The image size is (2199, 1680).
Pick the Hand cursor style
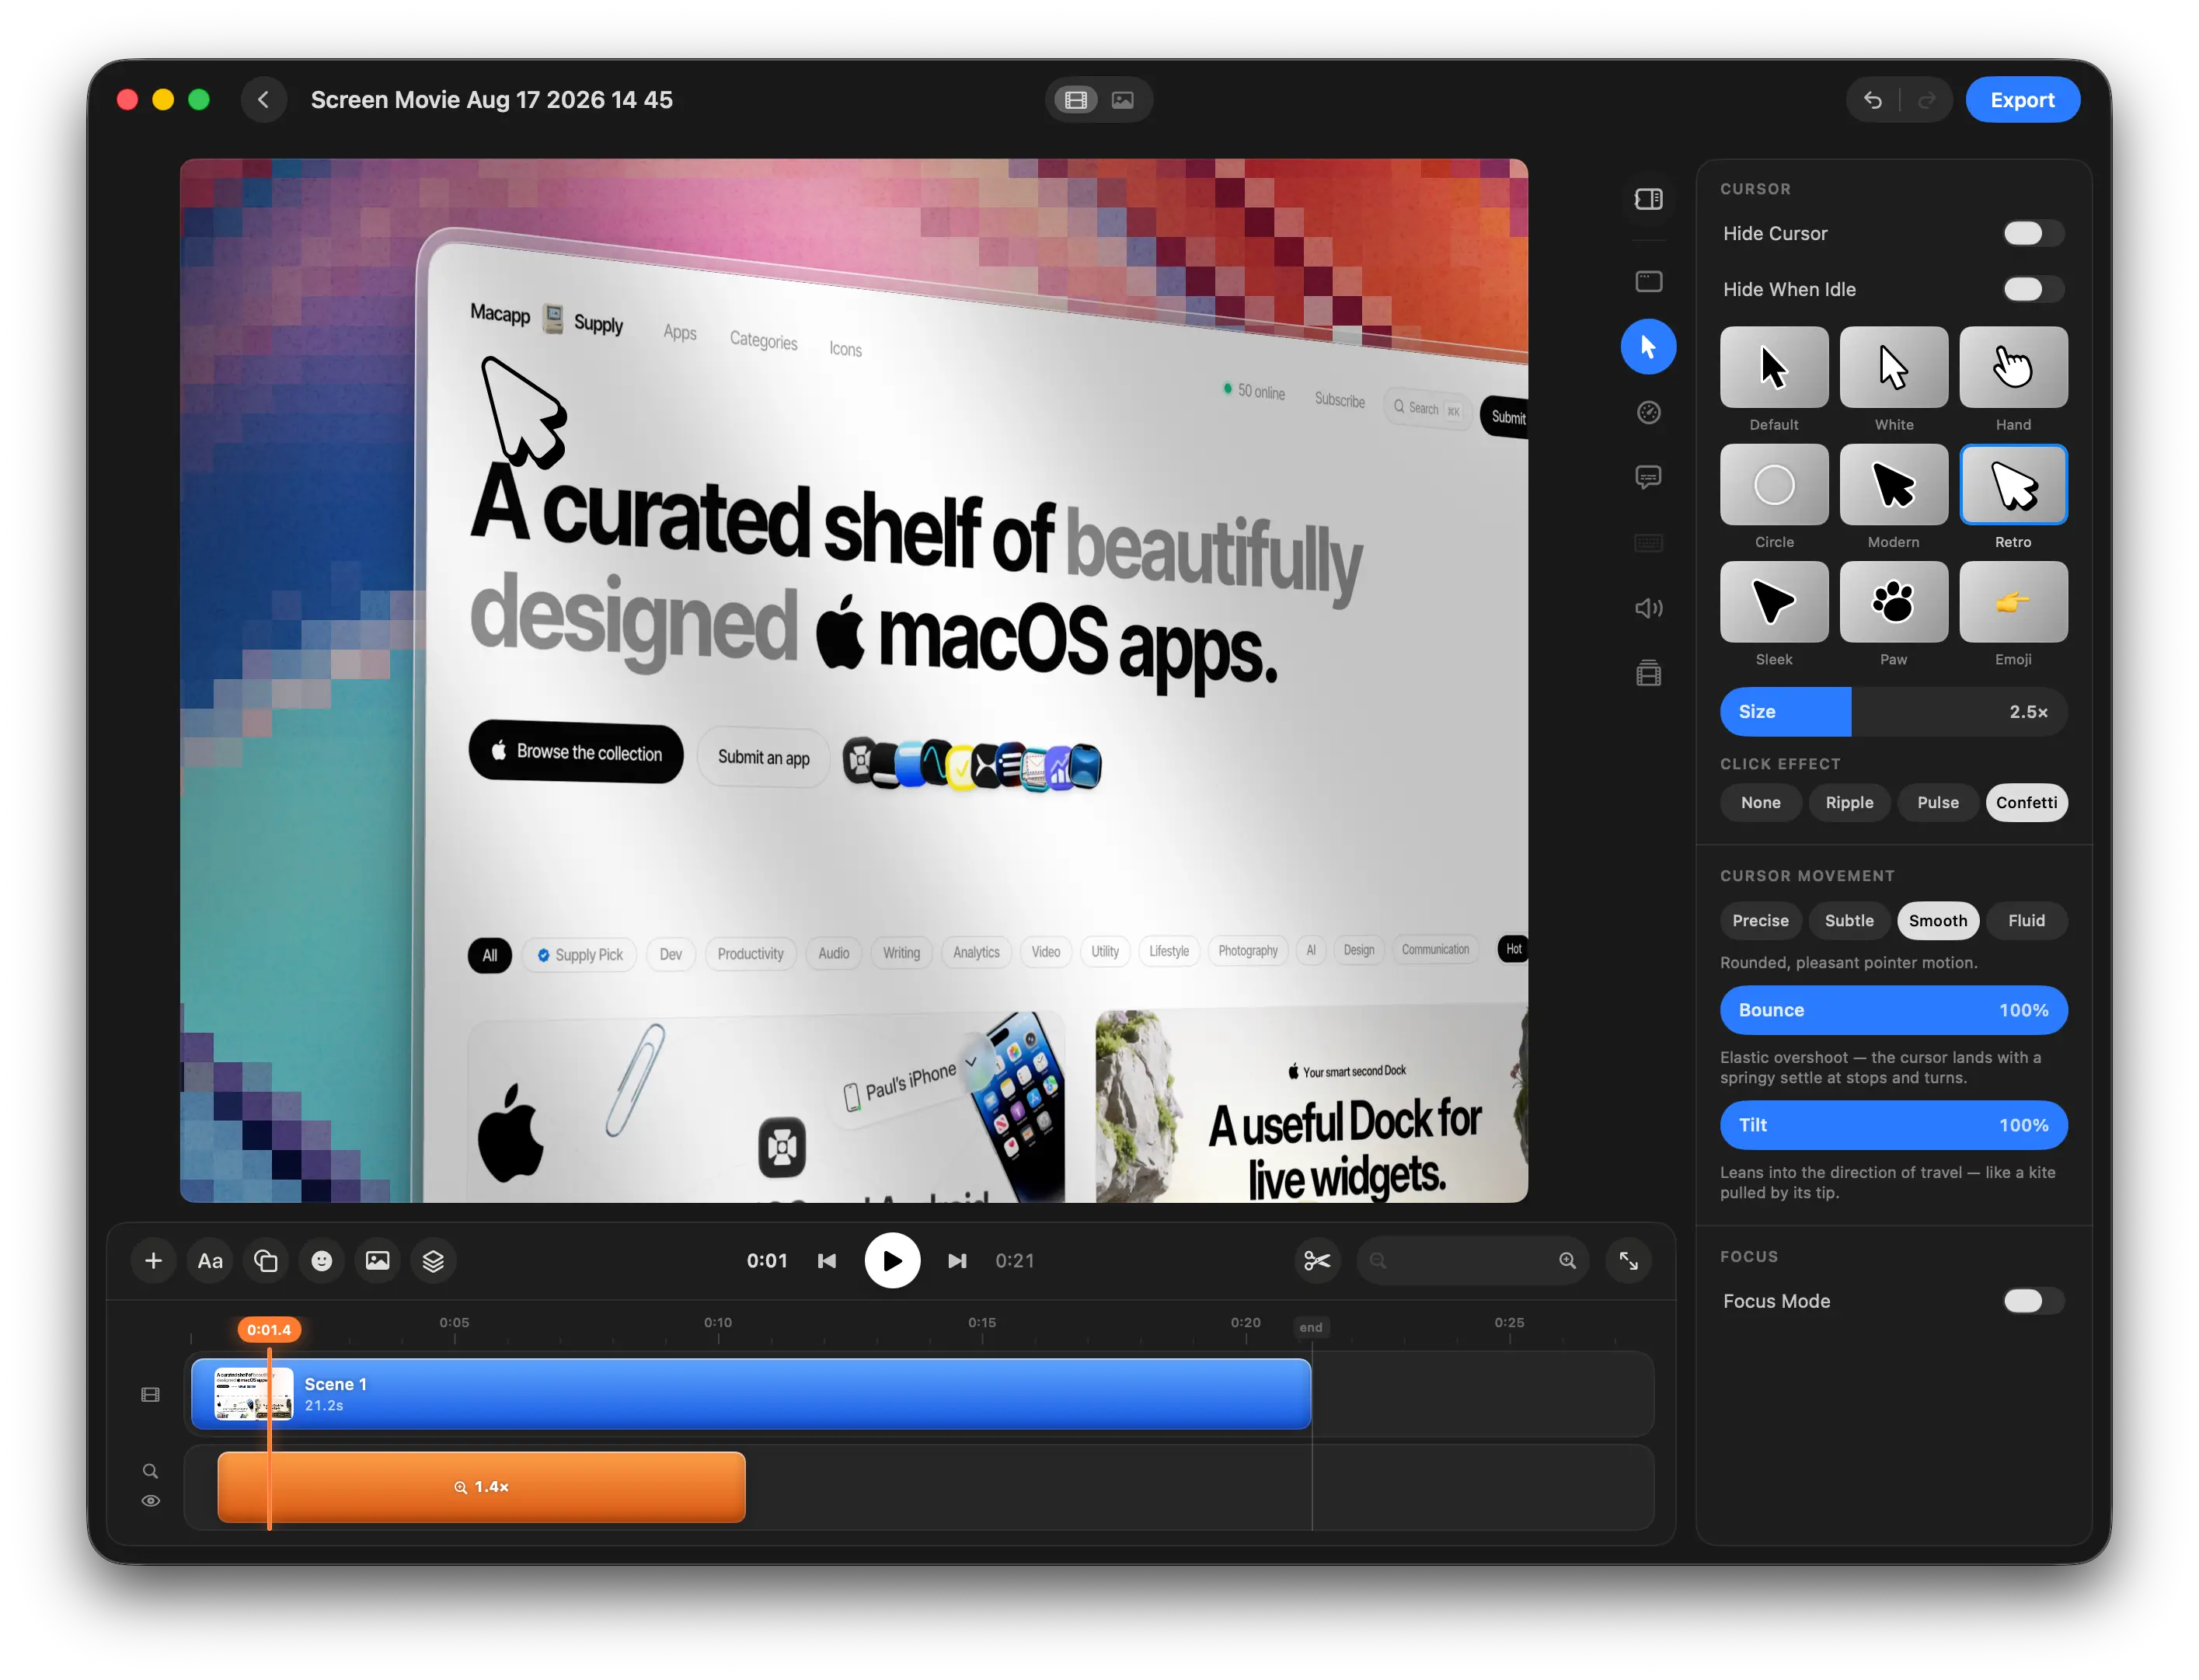click(x=2014, y=367)
